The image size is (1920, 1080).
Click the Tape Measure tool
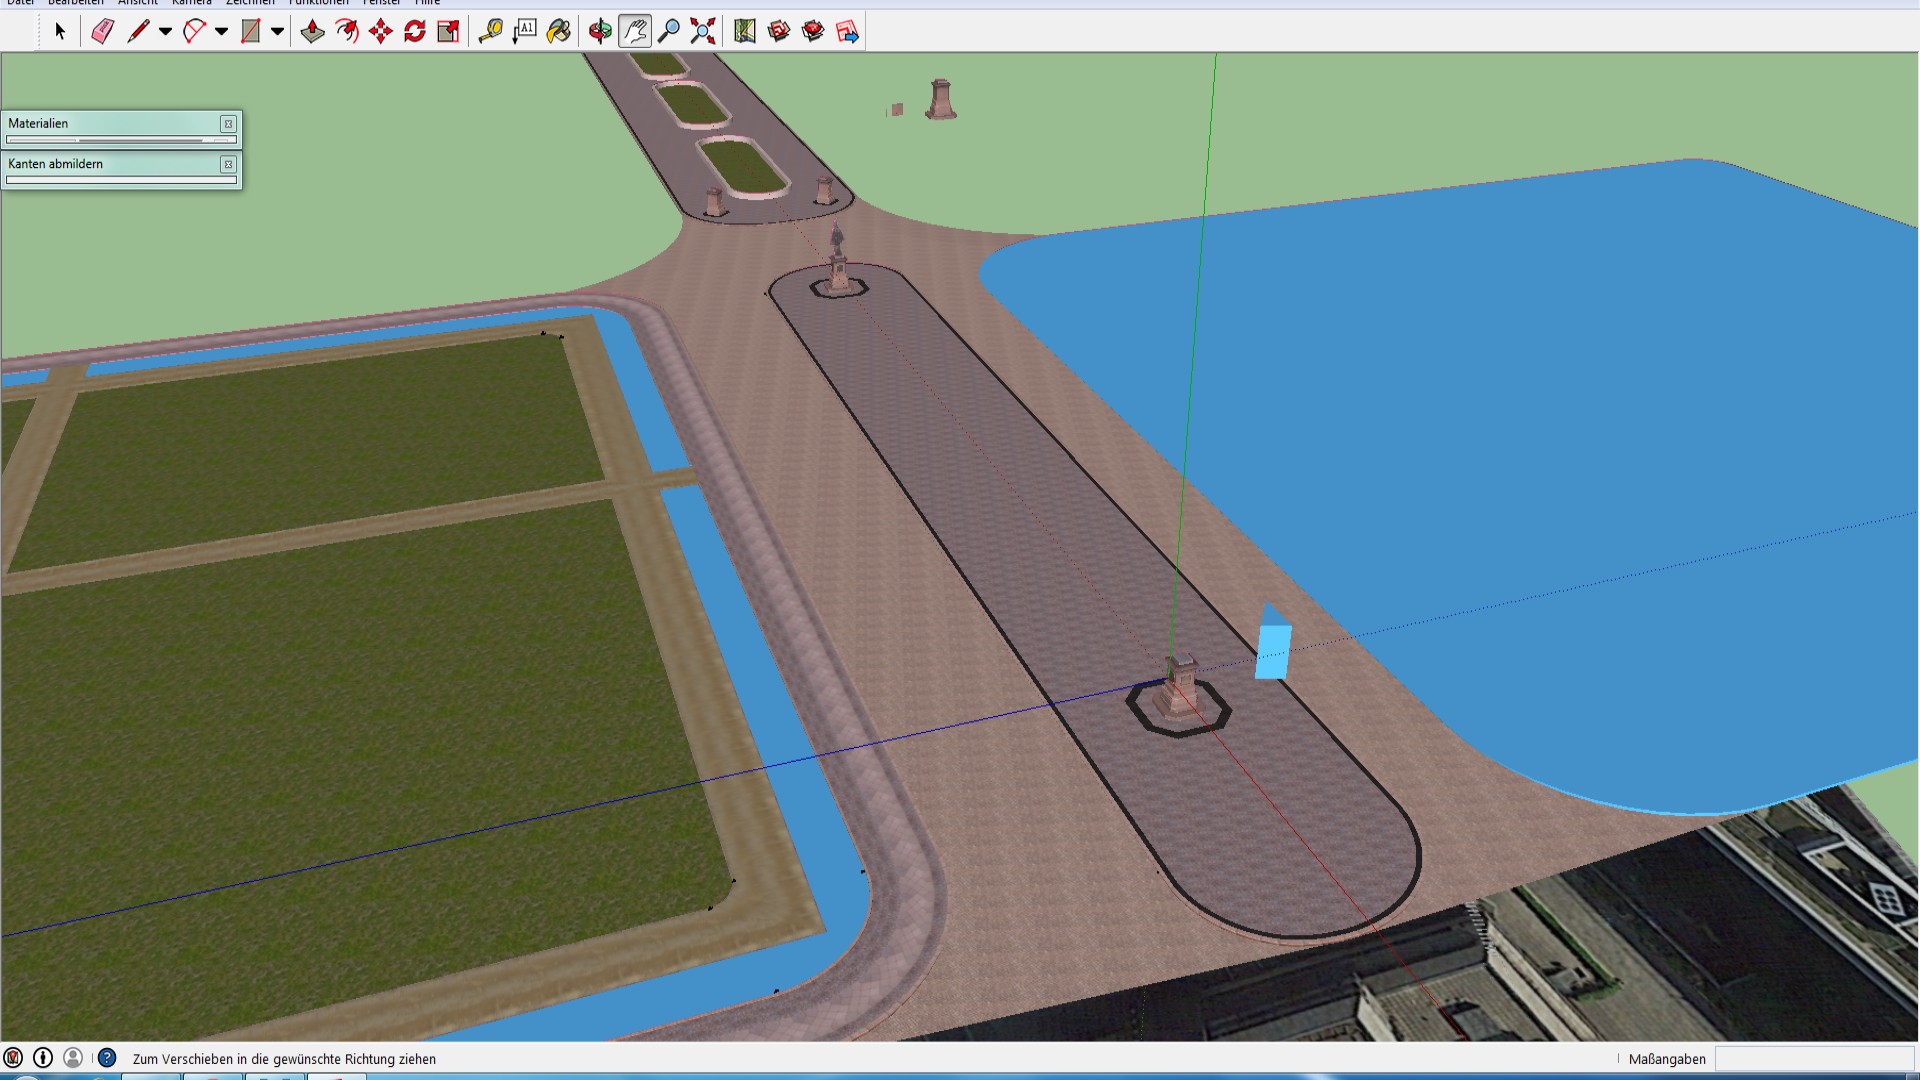[x=490, y=32]
